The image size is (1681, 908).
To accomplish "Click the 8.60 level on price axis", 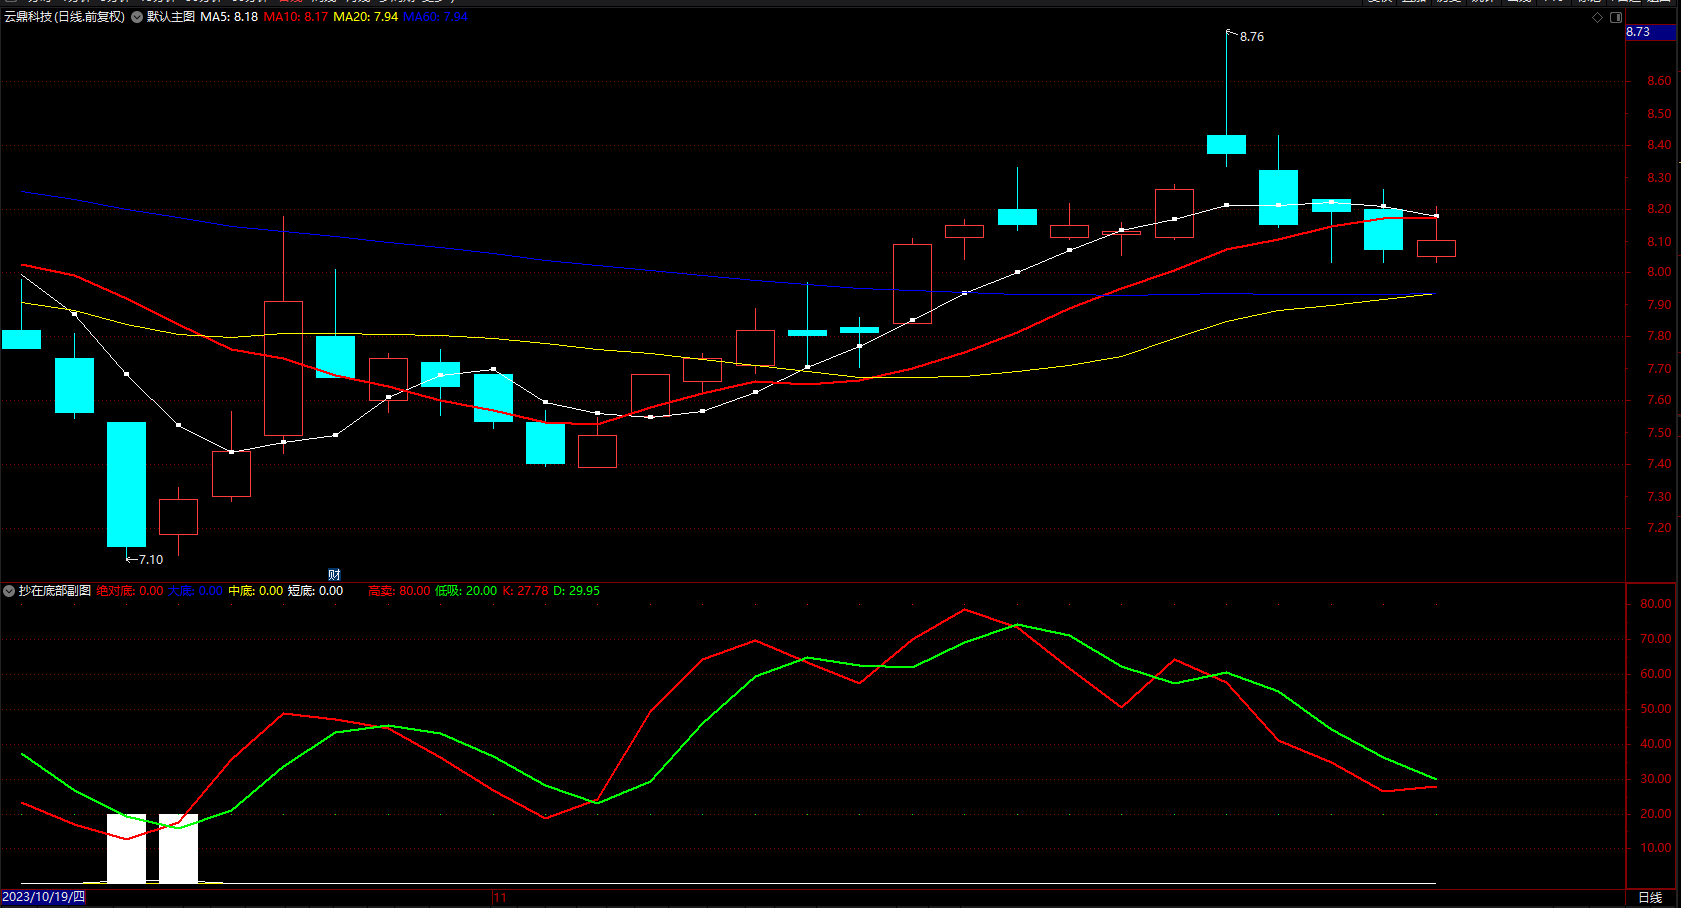I will [x=1659, y=81].
